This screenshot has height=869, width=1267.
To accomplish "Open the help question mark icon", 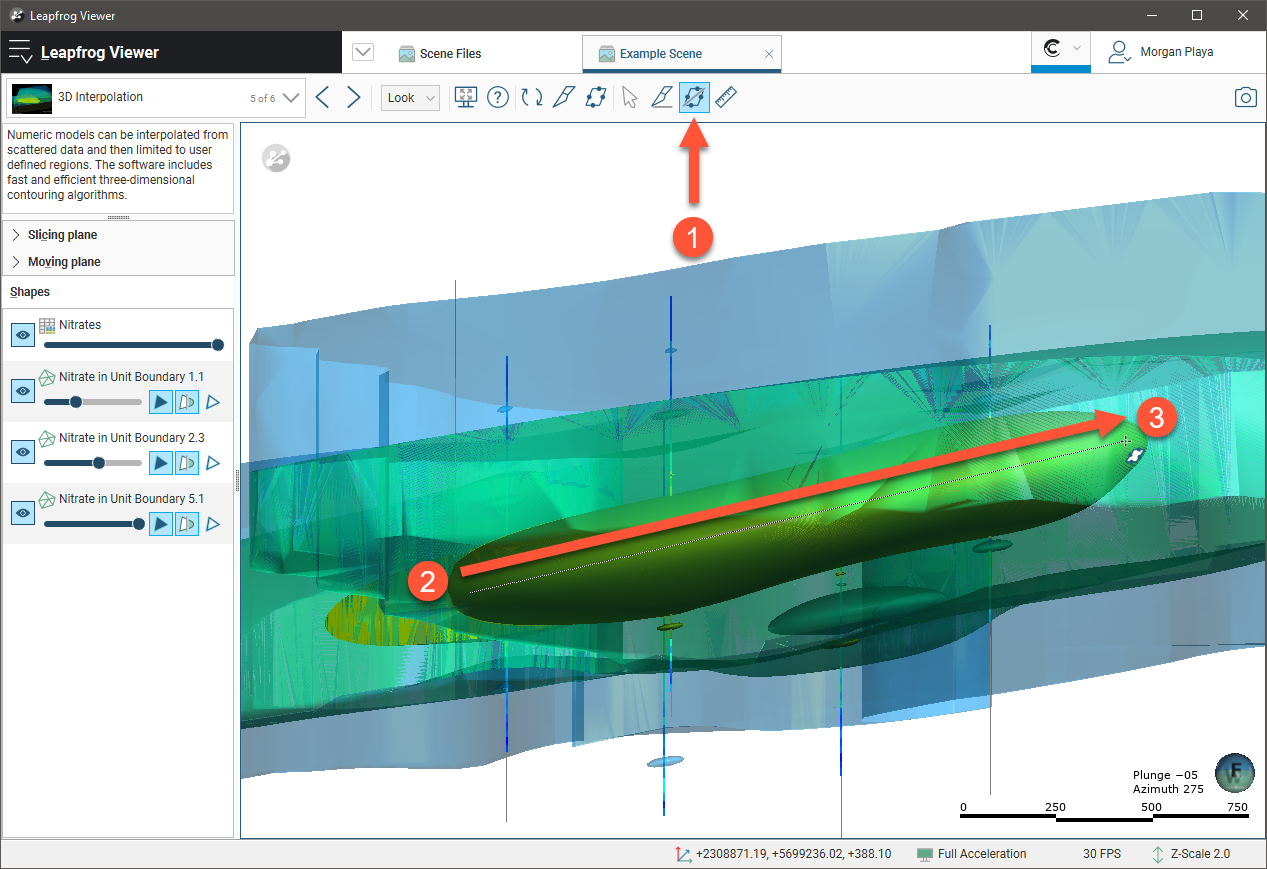I will click(x=498, y=97).
